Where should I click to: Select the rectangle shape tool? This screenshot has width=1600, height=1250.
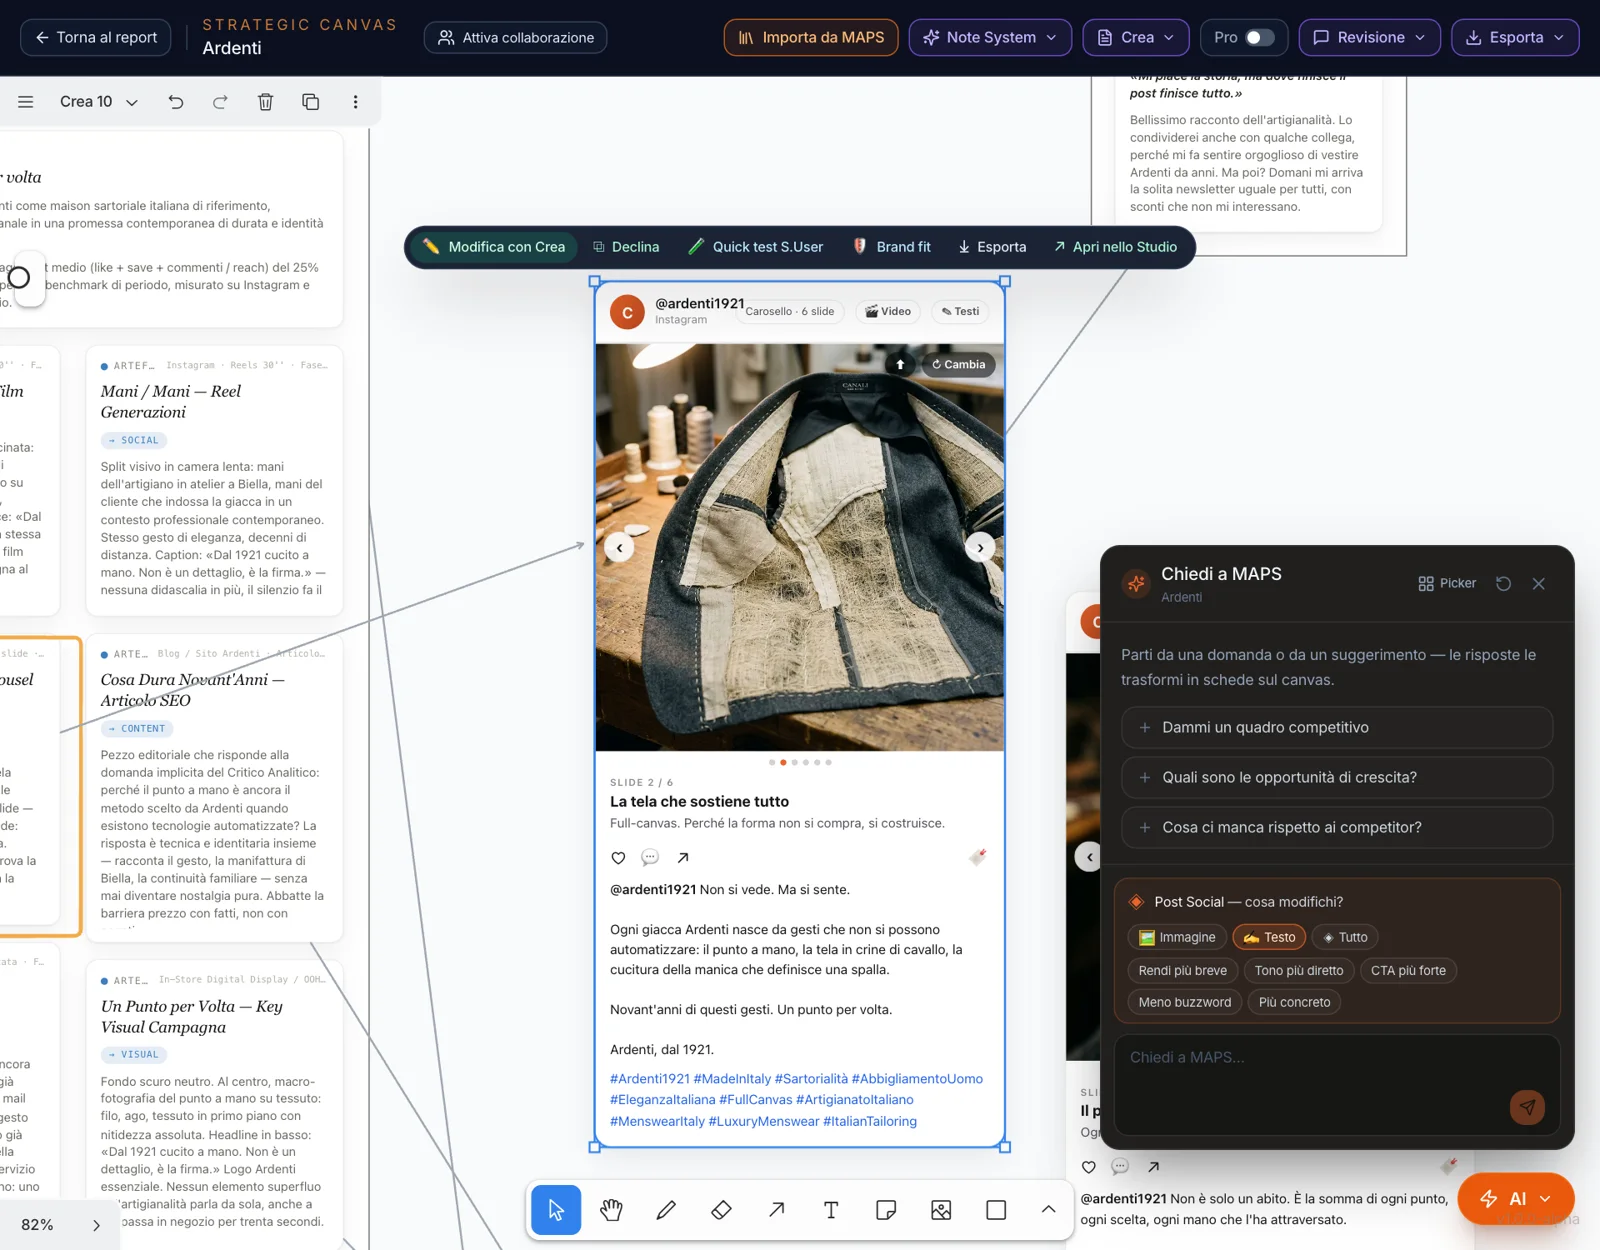(996, 1210)
